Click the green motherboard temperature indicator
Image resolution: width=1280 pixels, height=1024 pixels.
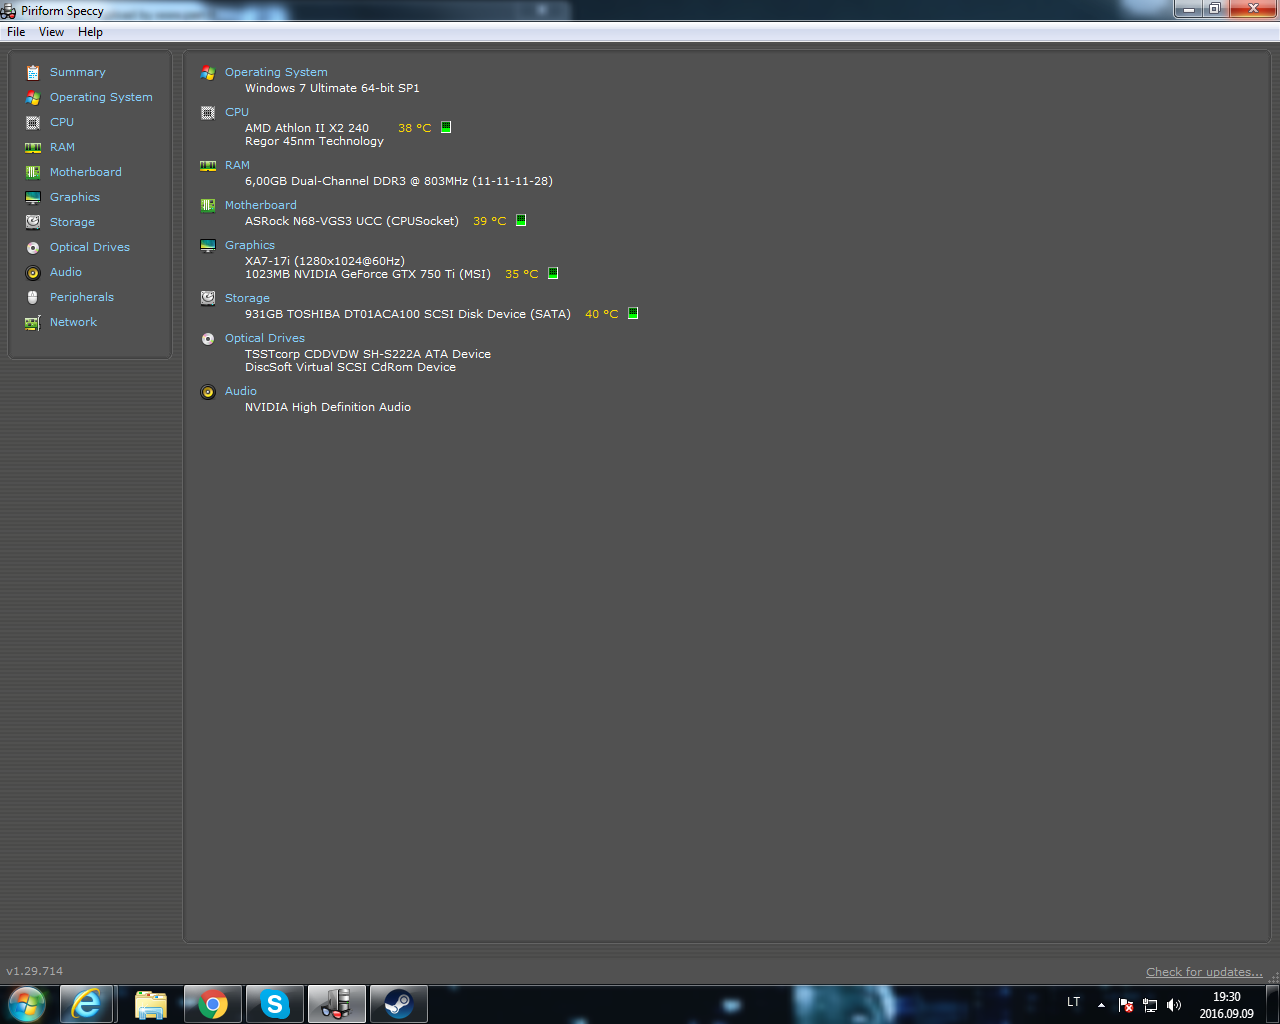521,220
